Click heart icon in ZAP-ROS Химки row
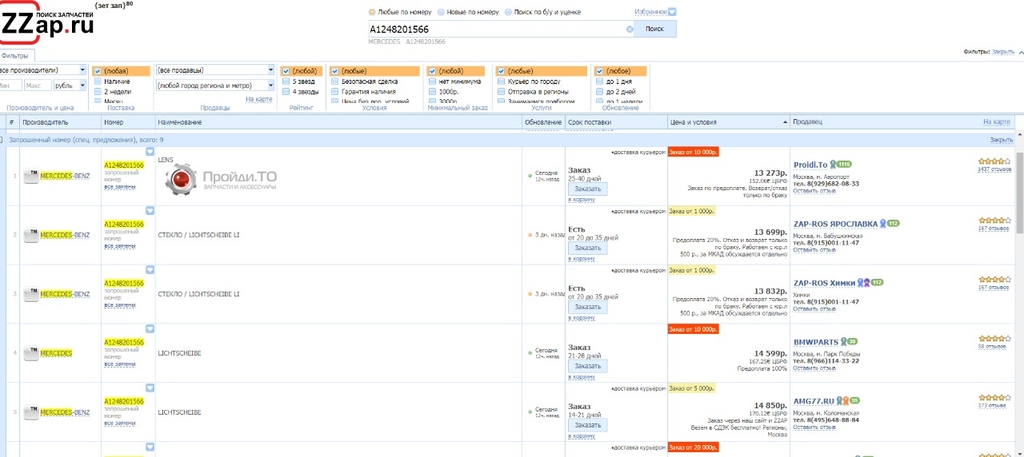 pos(150,270)
